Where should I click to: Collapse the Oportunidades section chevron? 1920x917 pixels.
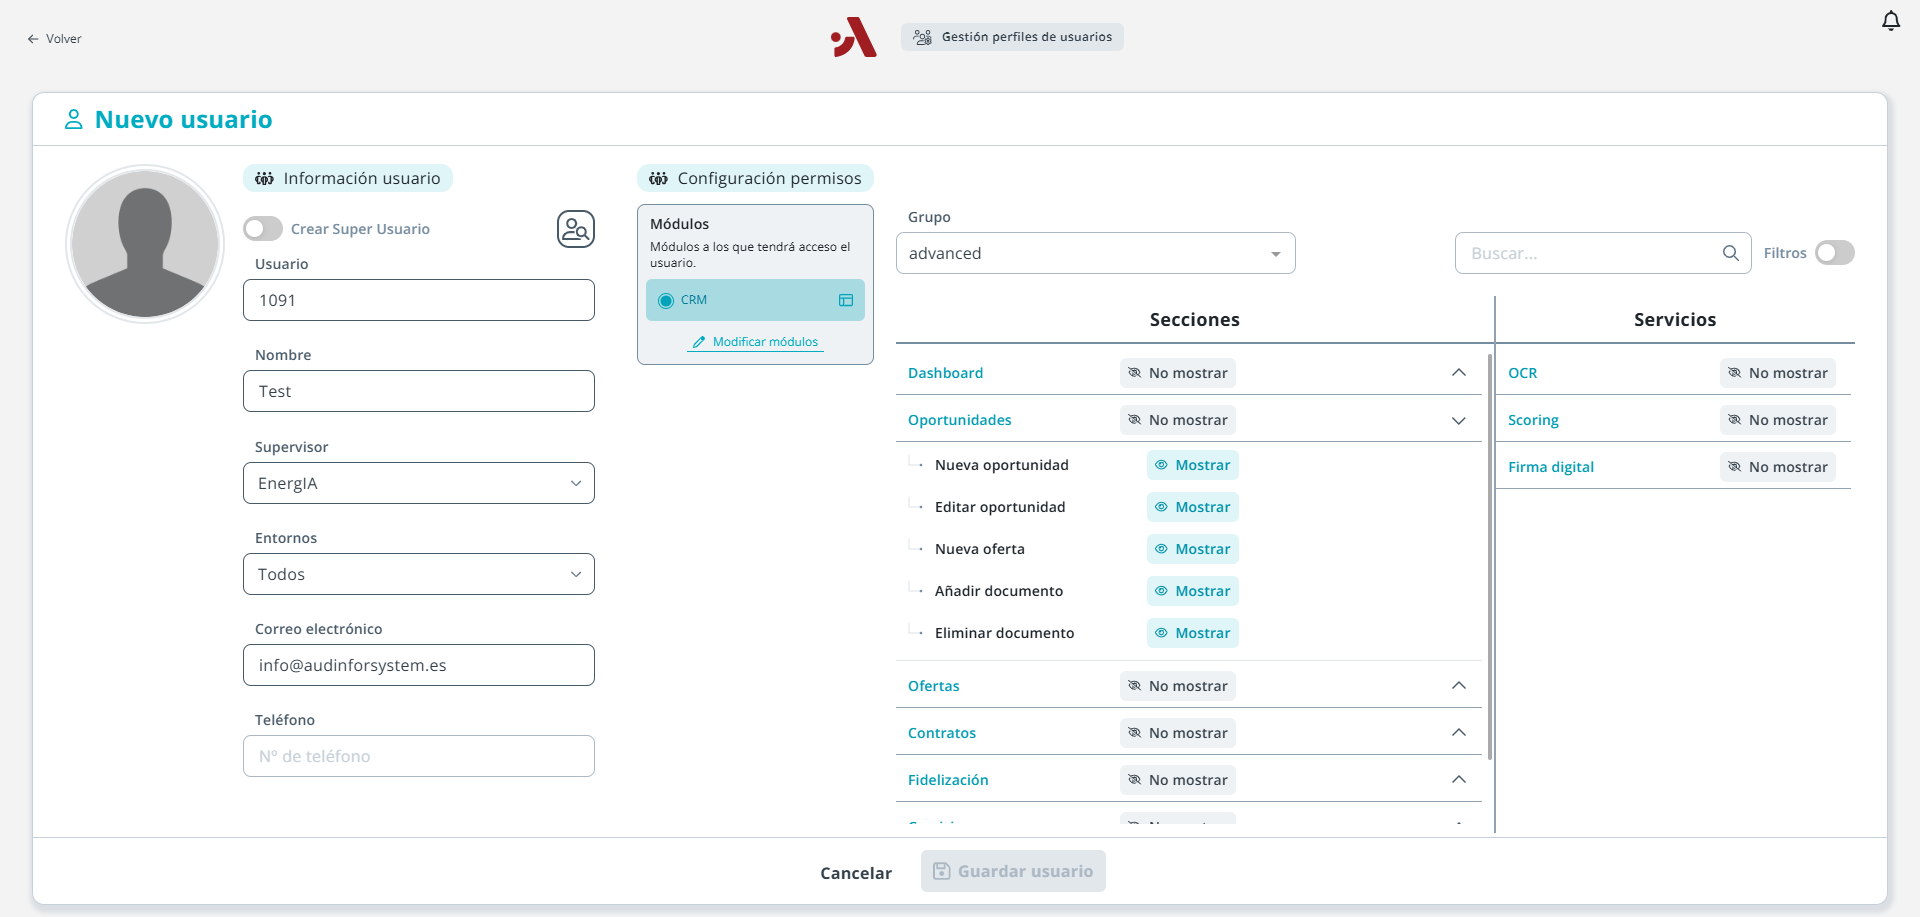1458,420
